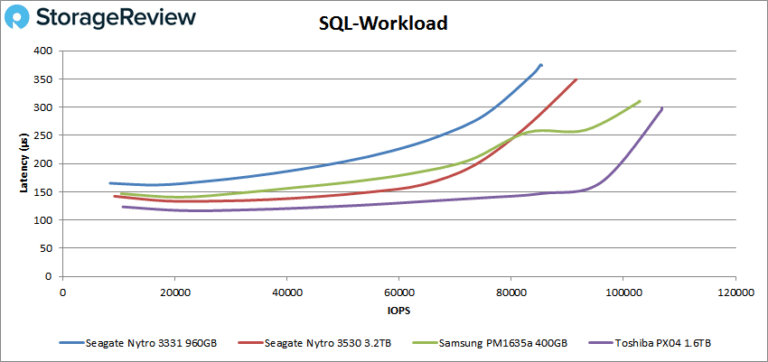Click the Latency (µs) axis title
This screenshot has height=362, width=768.
click(x=23, y=164)
